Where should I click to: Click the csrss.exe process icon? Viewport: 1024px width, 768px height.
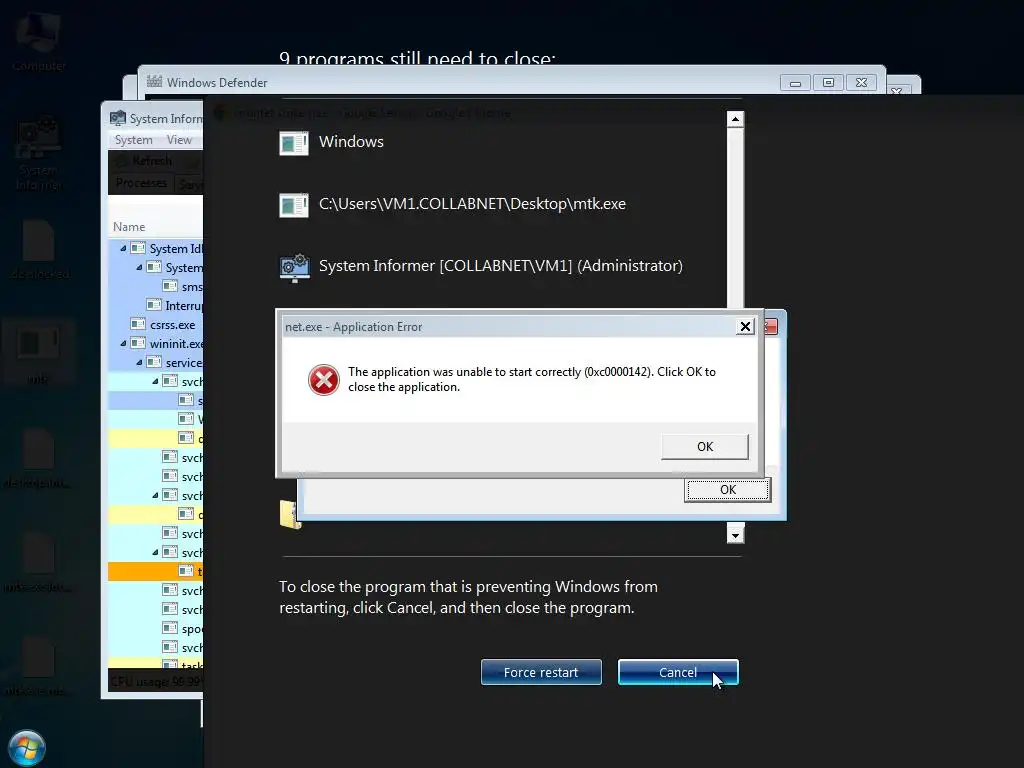(138, 324)
